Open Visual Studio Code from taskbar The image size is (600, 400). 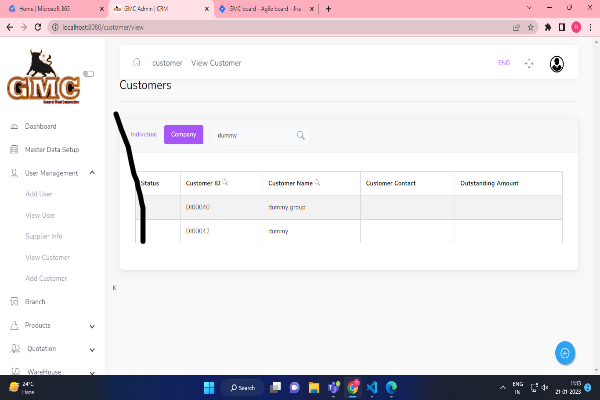(x=372, y=387)
